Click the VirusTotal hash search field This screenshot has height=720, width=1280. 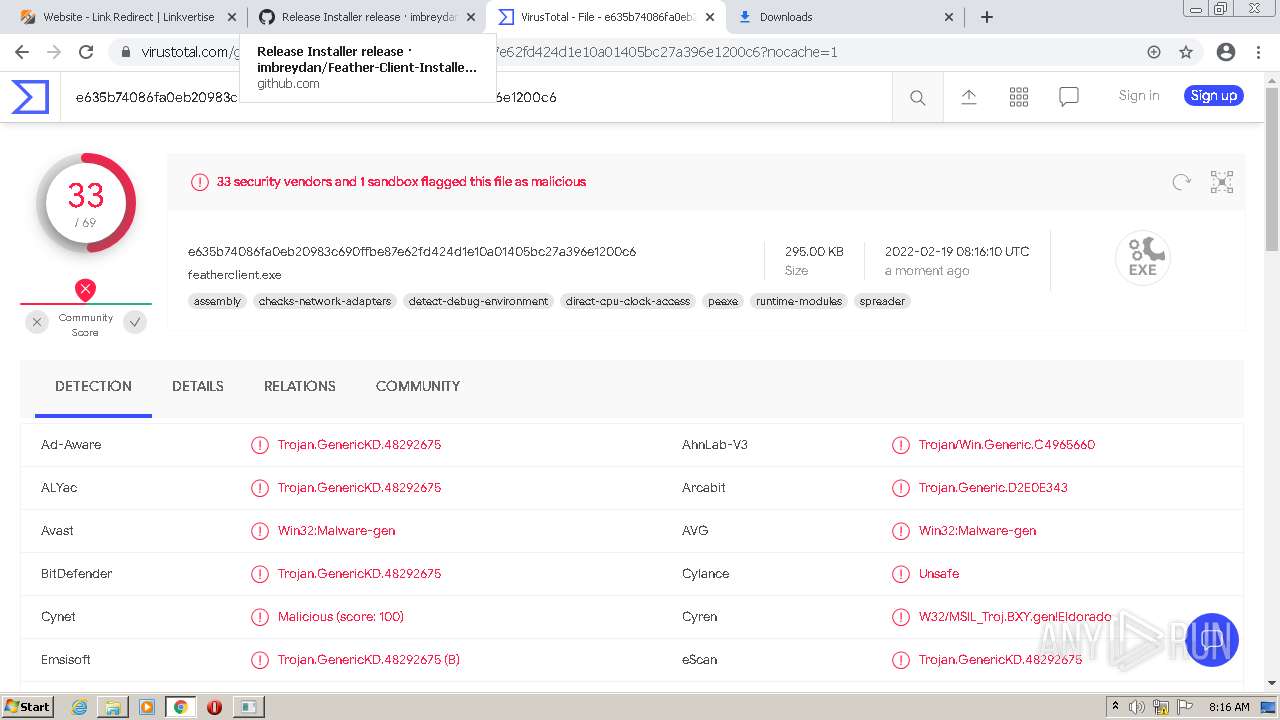(x=476, y=97)
